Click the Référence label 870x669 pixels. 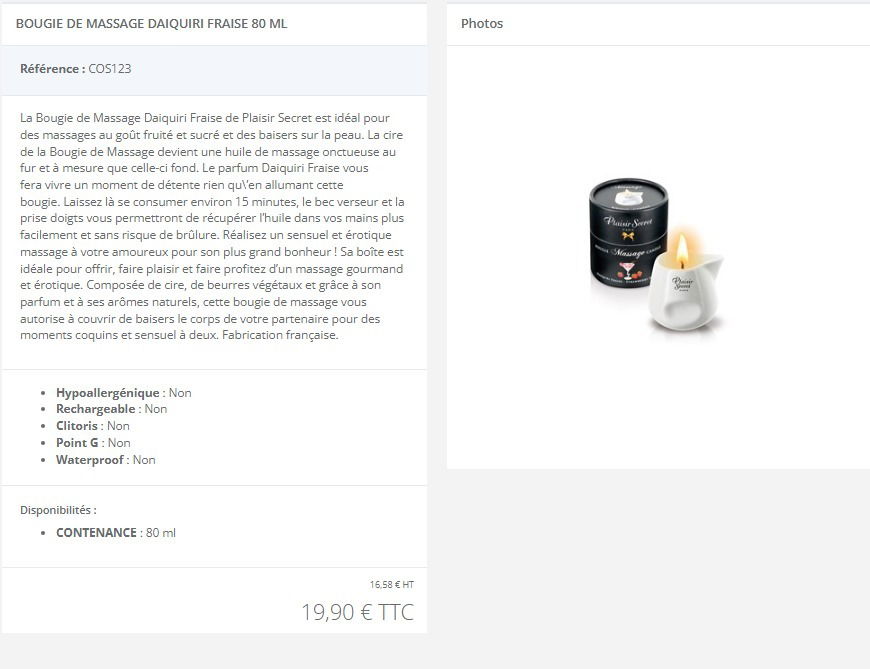[53, 69]
